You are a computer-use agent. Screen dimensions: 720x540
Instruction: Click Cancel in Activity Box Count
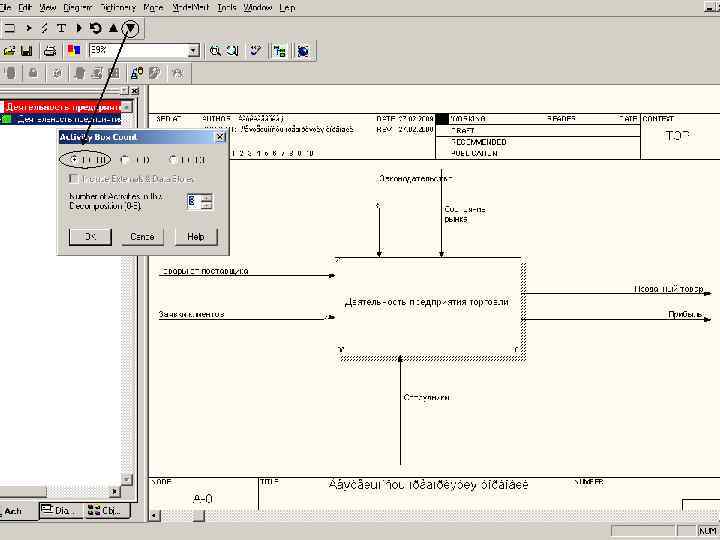(142, 236)
